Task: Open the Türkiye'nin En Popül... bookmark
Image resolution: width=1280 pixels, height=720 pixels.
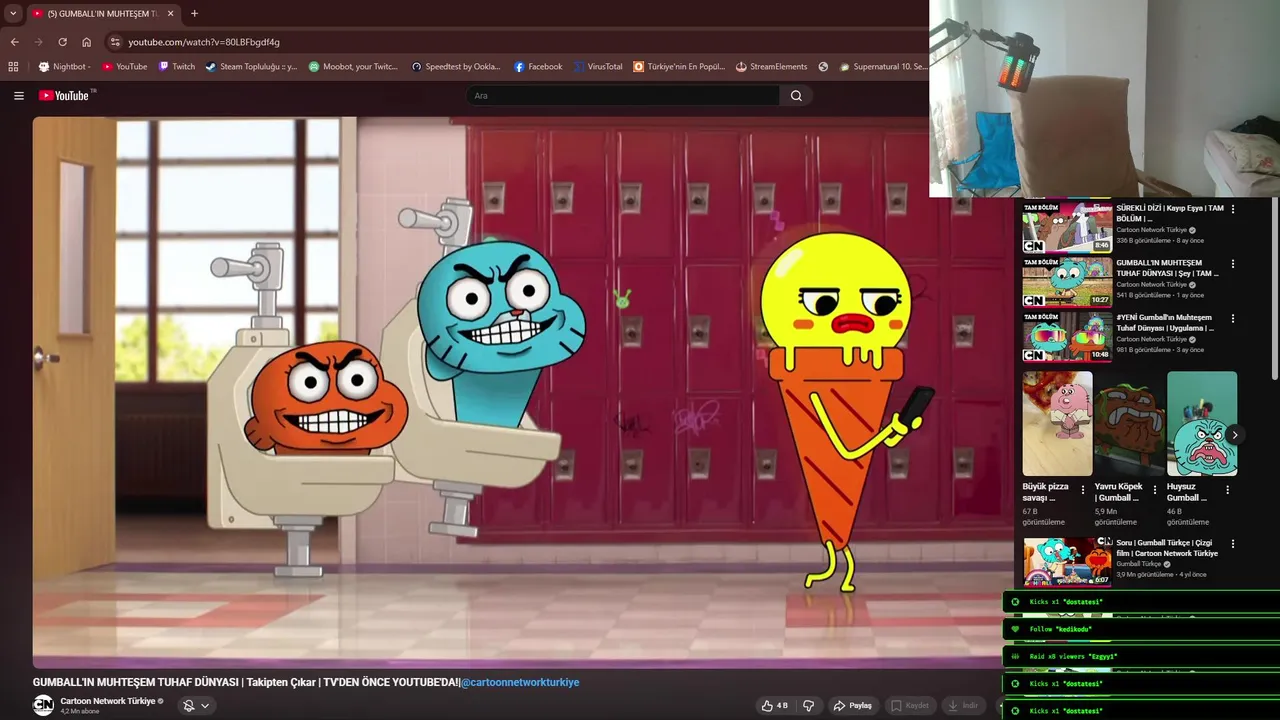Action: [679, 67]
